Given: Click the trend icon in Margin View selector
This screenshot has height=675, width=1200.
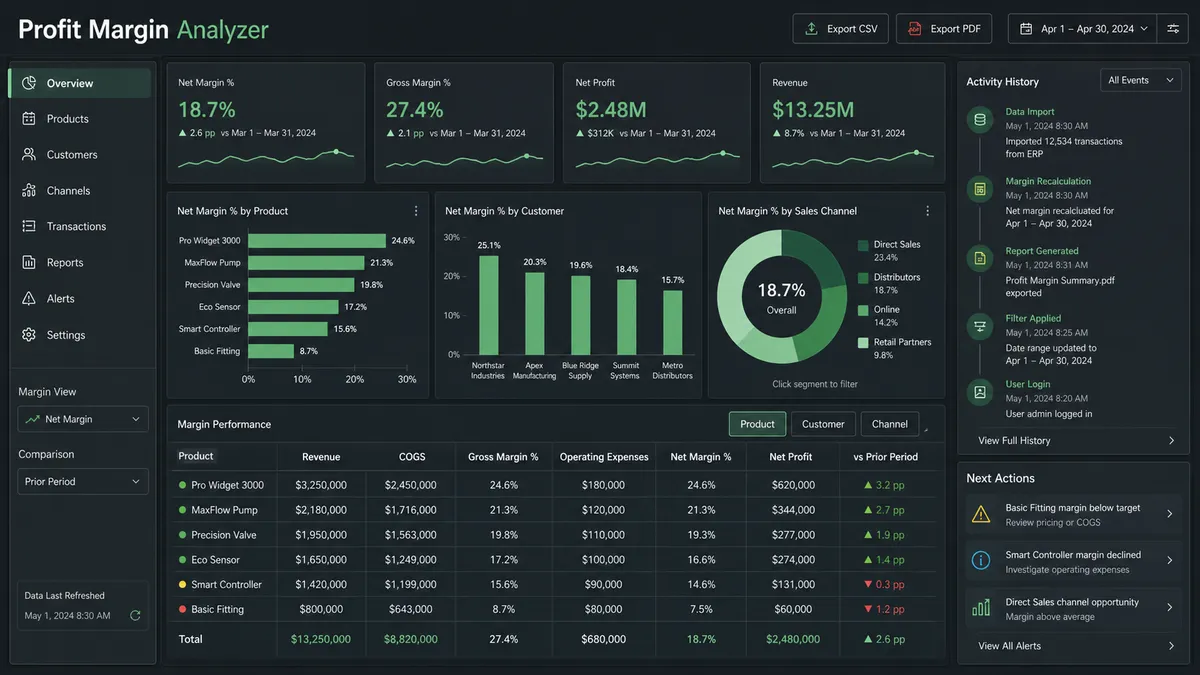Looking at the screenshot, I should (33, 419).
